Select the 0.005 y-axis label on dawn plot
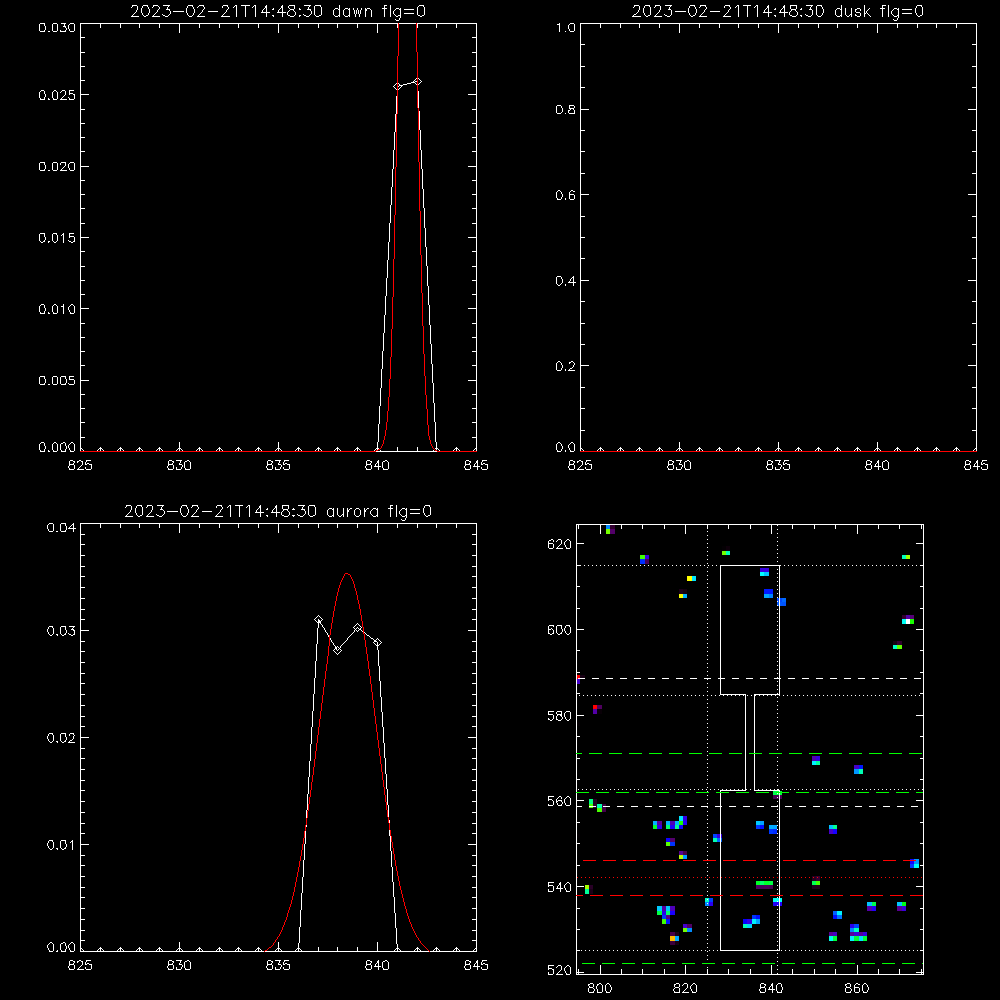This screenshot has height=1000, width=1000. pyautogui.click(x=57, y=381)
